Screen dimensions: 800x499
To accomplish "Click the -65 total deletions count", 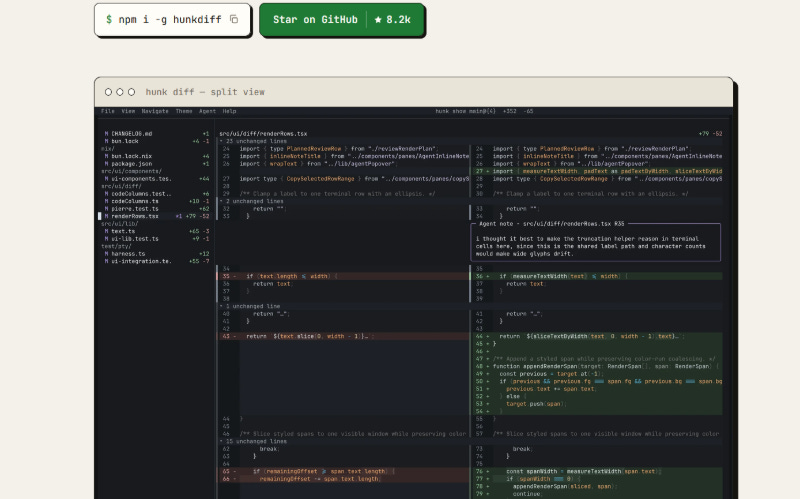I will 528,111.
